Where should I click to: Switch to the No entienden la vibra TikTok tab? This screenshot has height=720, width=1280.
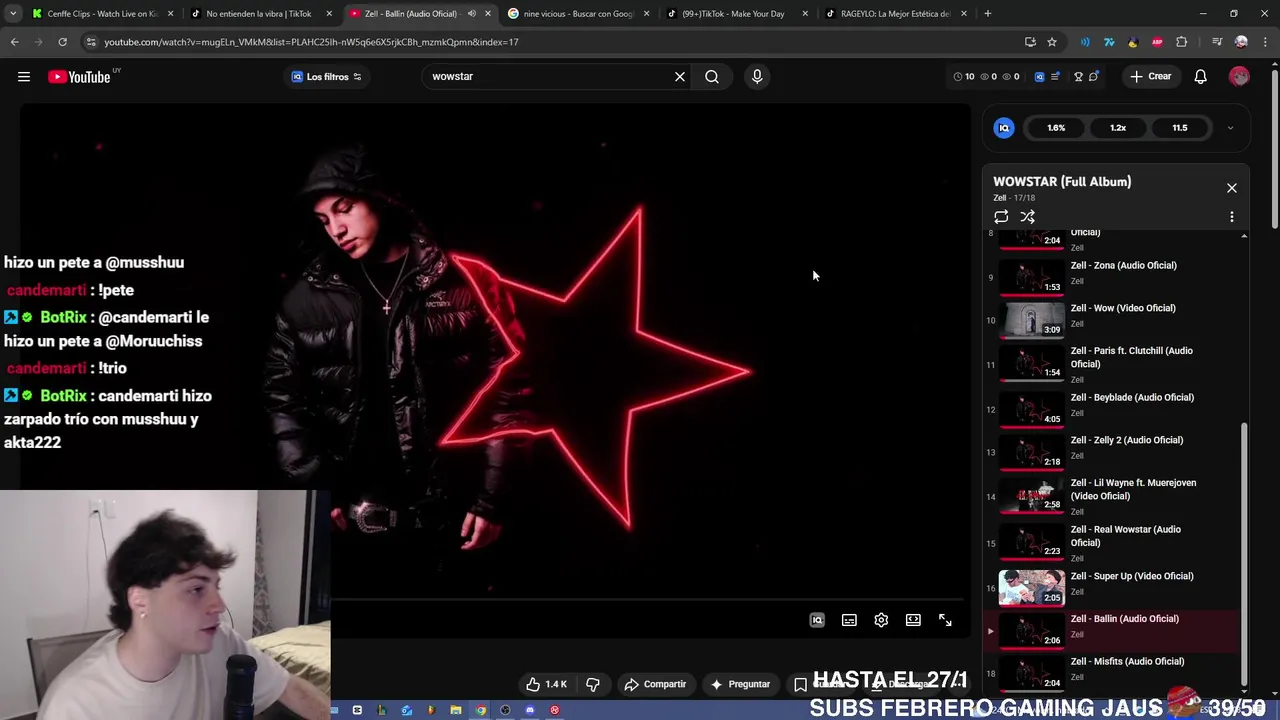(x=258, y=14)
